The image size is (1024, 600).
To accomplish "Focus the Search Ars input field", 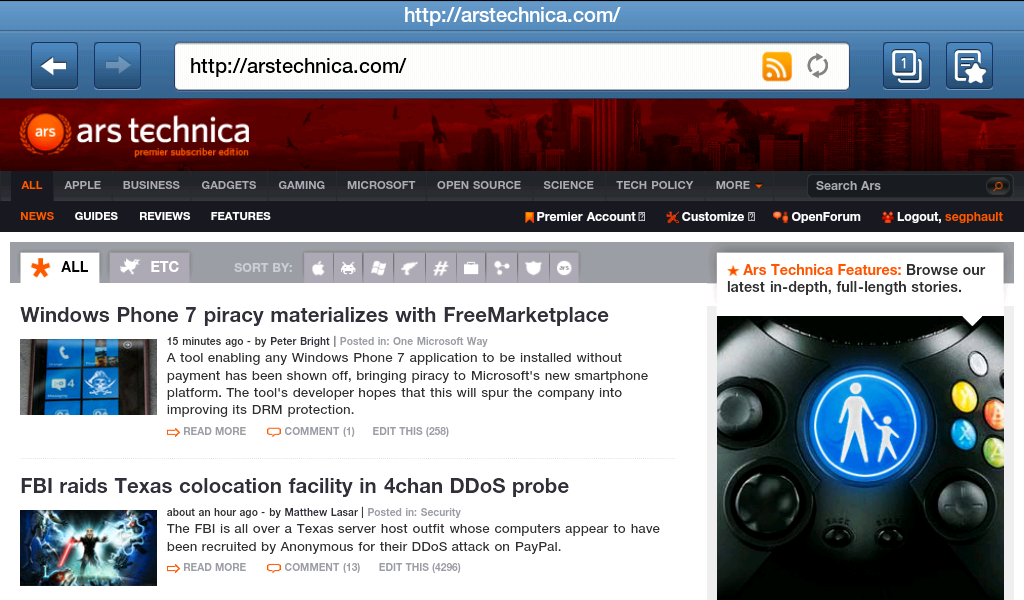I will (899, 186).
